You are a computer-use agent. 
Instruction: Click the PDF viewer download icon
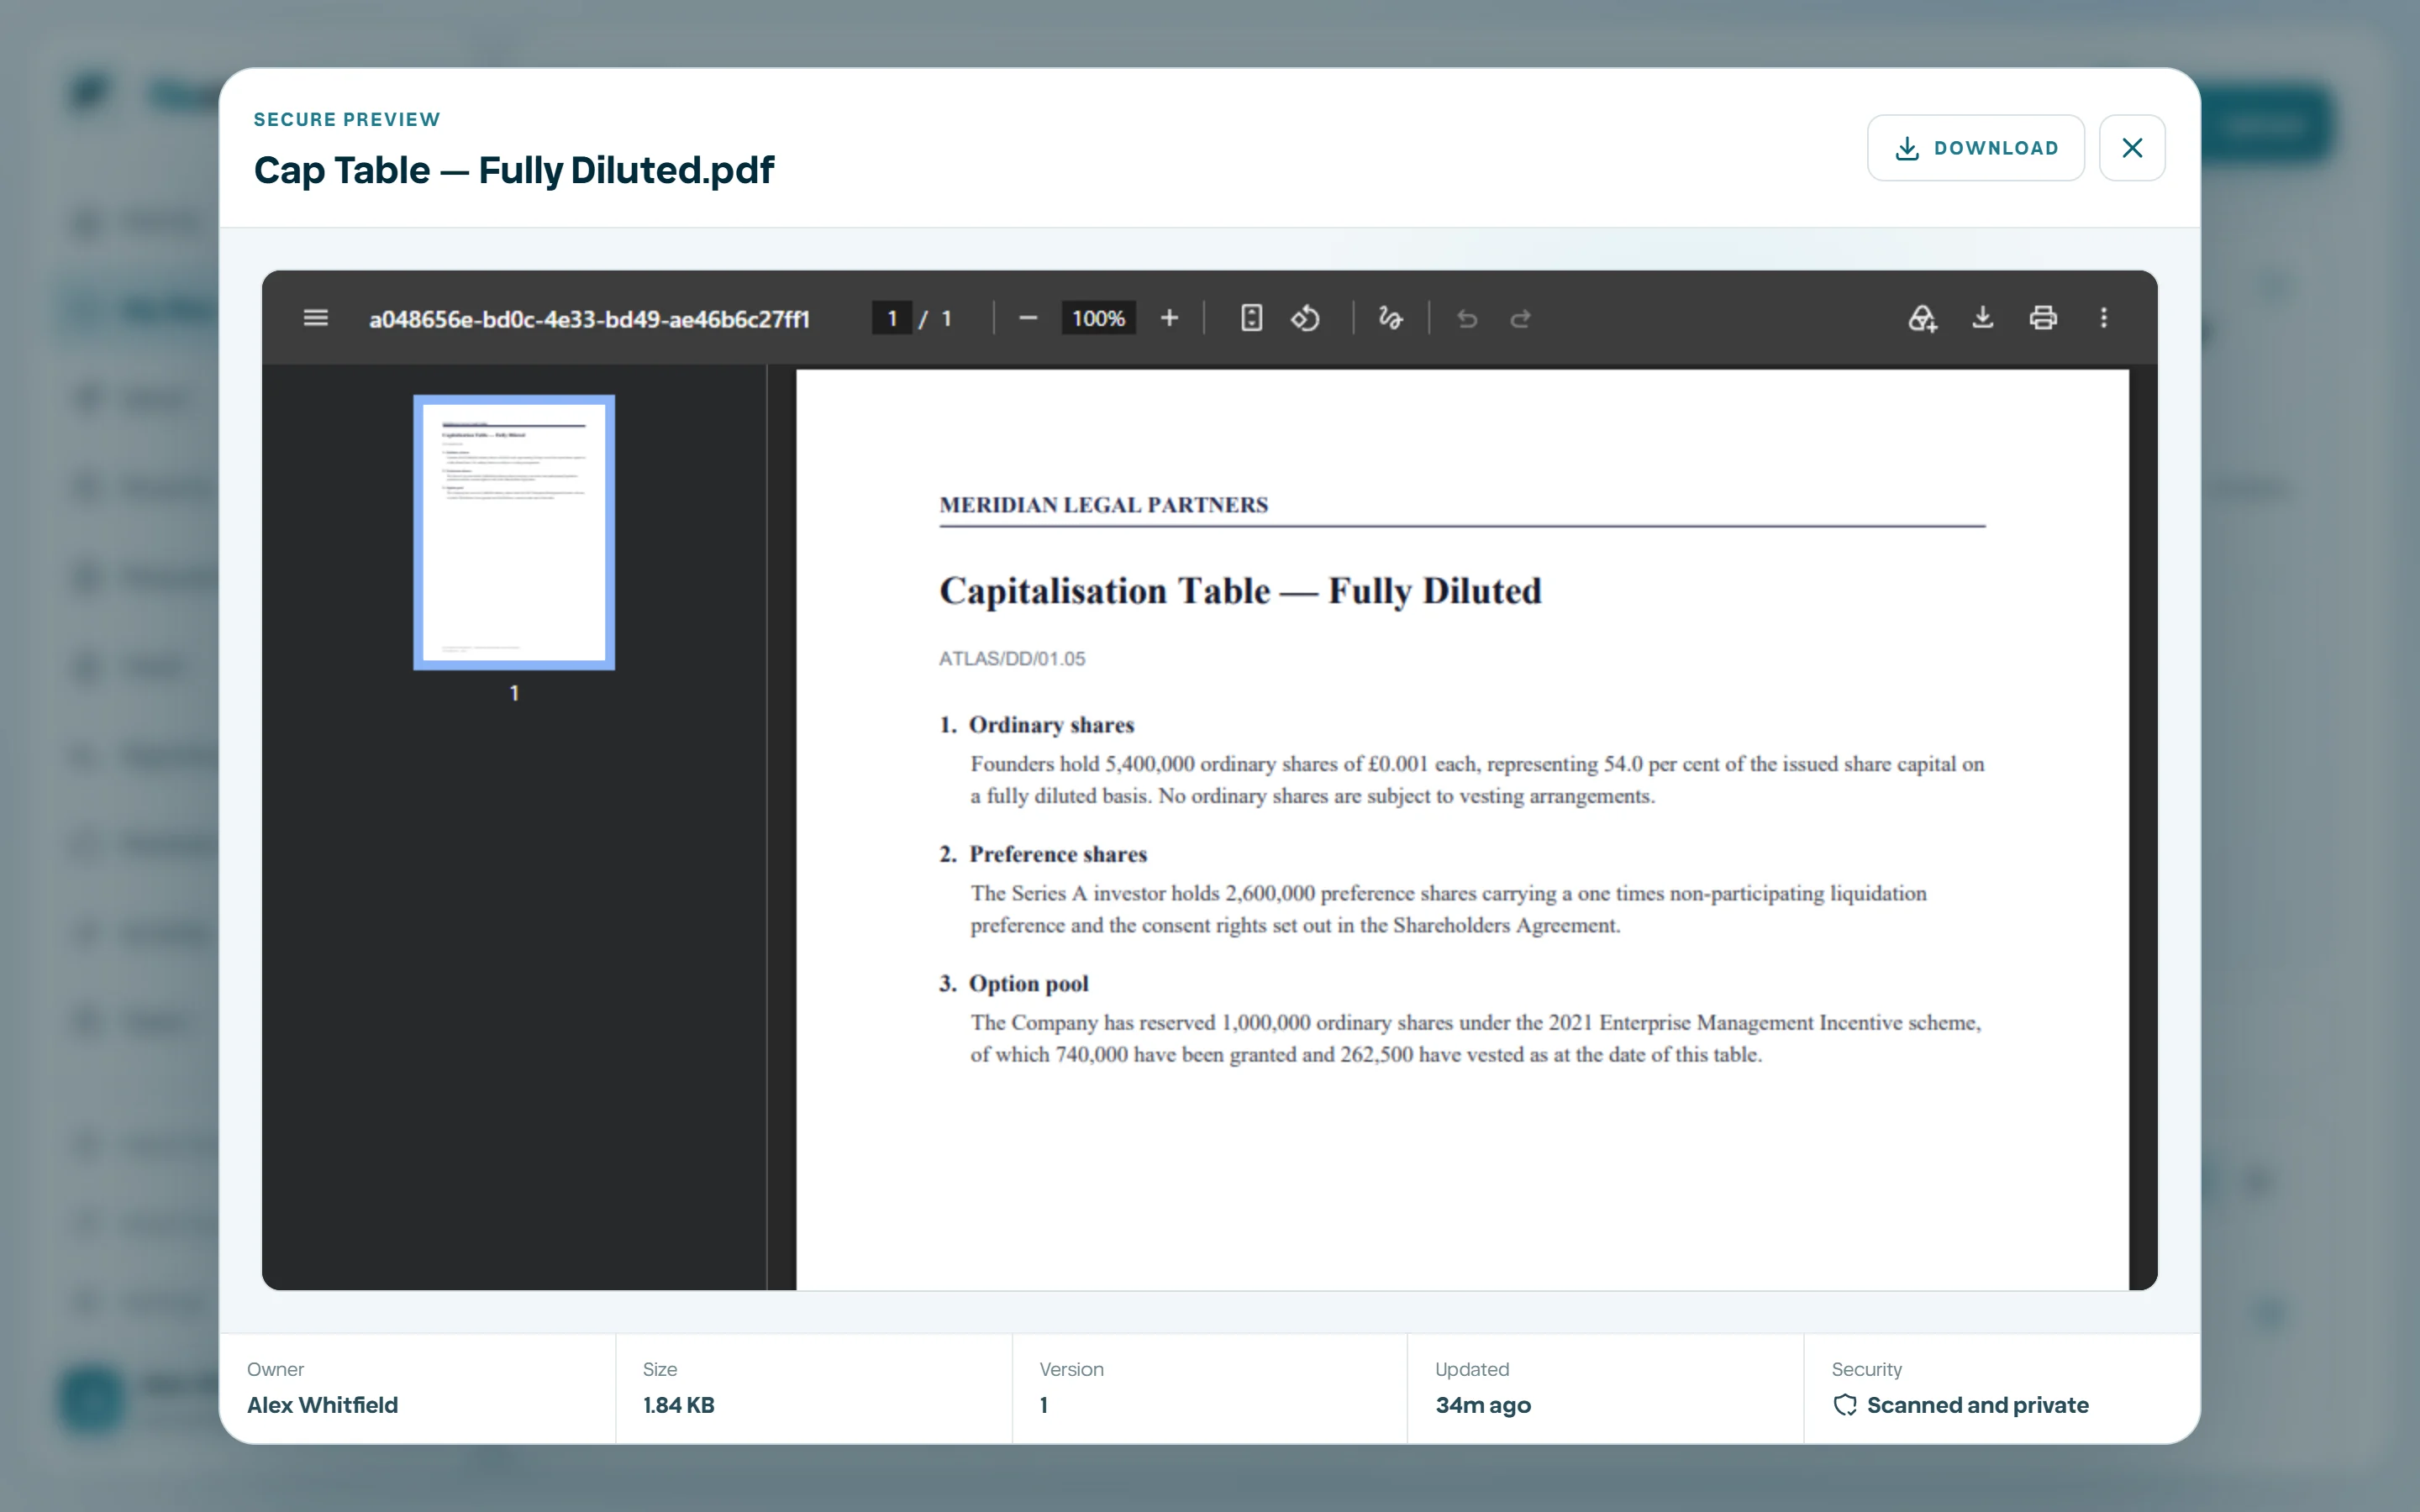pos(1982,318)
